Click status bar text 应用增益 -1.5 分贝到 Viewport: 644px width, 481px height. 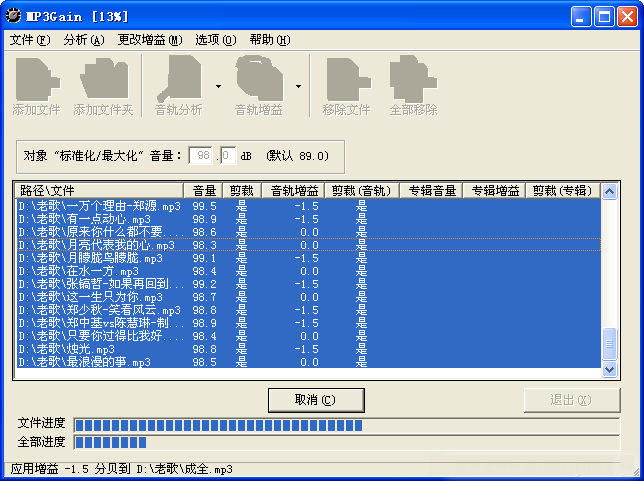71,469
